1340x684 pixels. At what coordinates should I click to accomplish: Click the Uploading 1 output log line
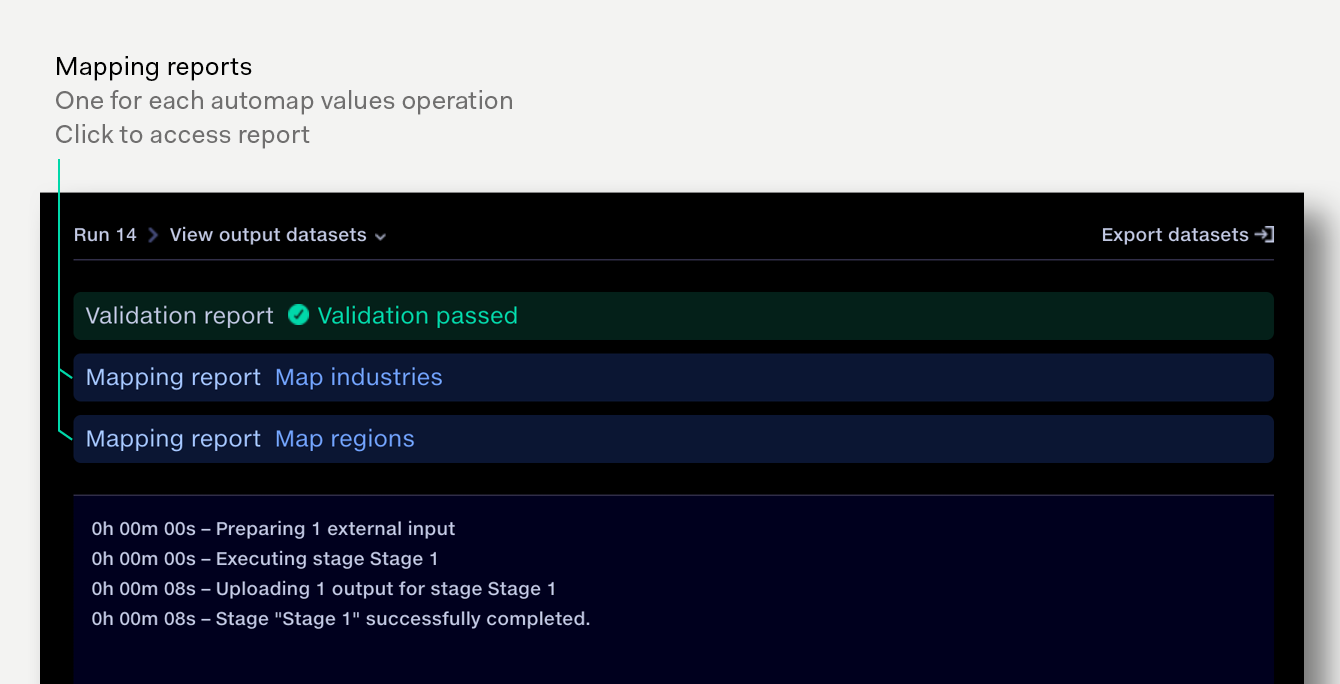coord(322,588)
